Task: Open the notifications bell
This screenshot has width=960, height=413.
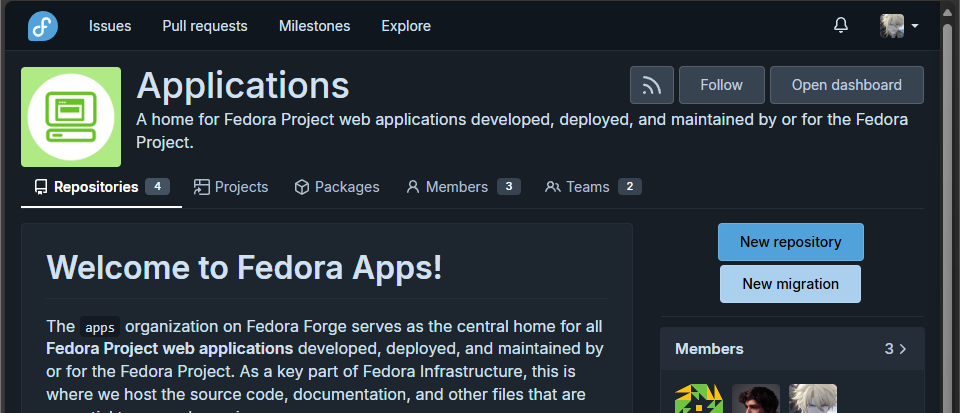Action: [841, 26]
